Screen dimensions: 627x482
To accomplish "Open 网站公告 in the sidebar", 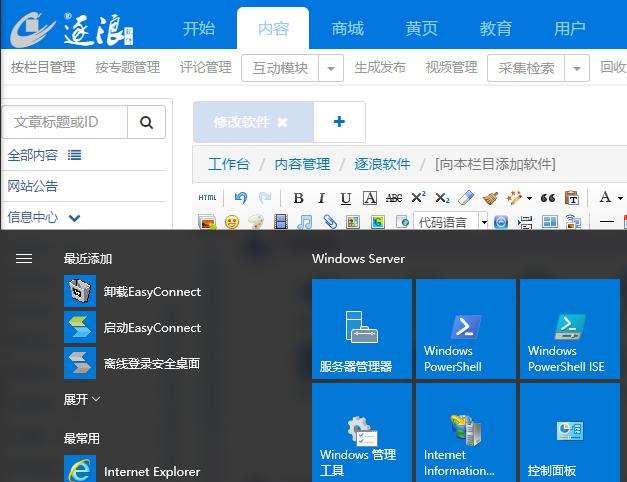I will pos(33,186).
